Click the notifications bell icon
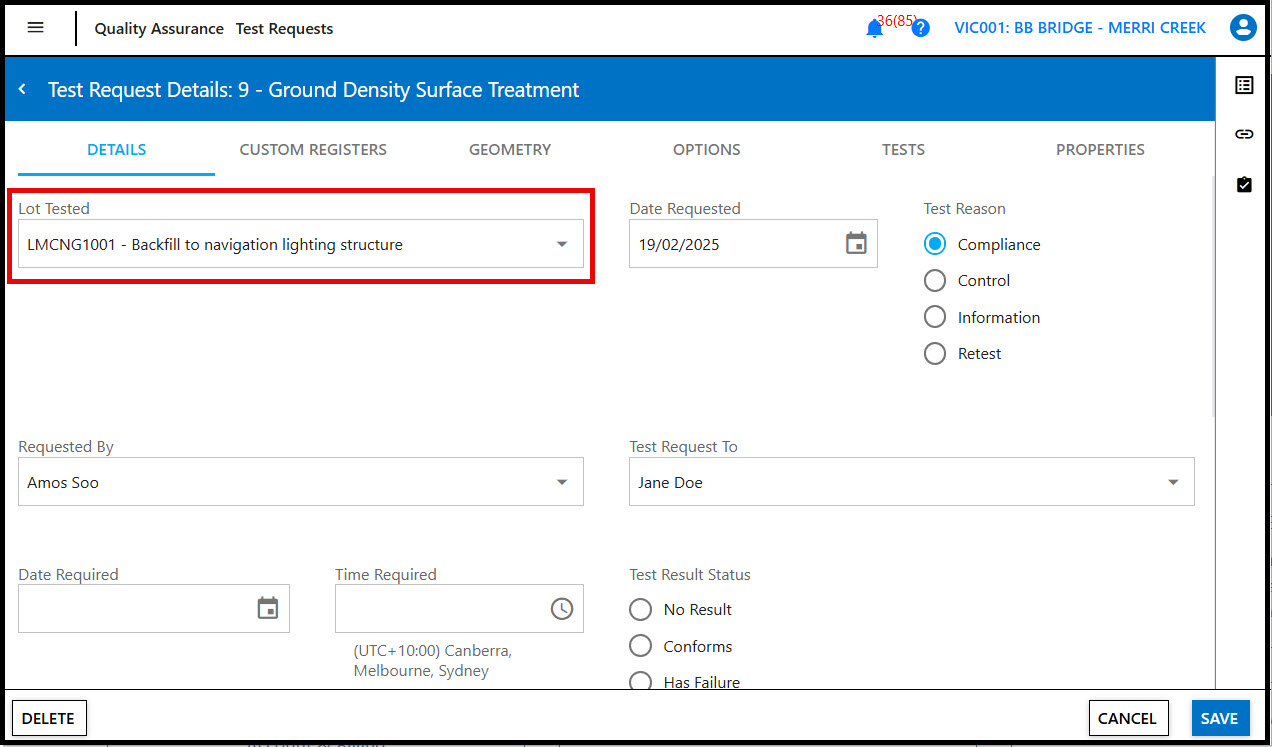 tap(874, 29)
